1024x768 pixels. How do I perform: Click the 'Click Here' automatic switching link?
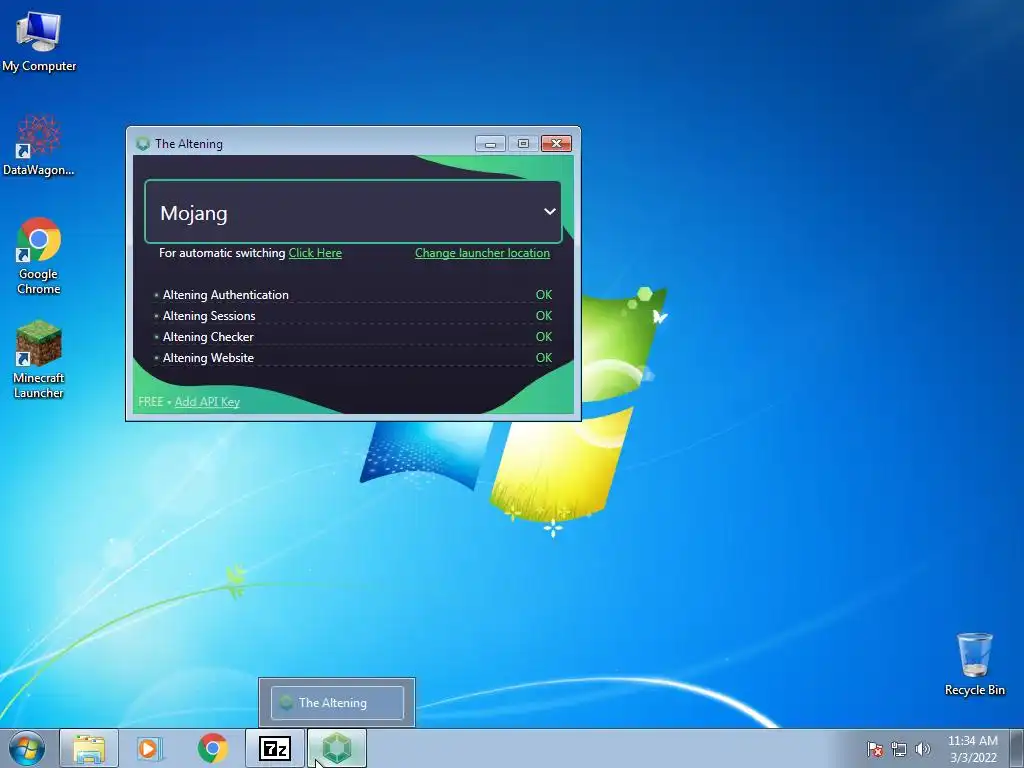tap(315, 253)
